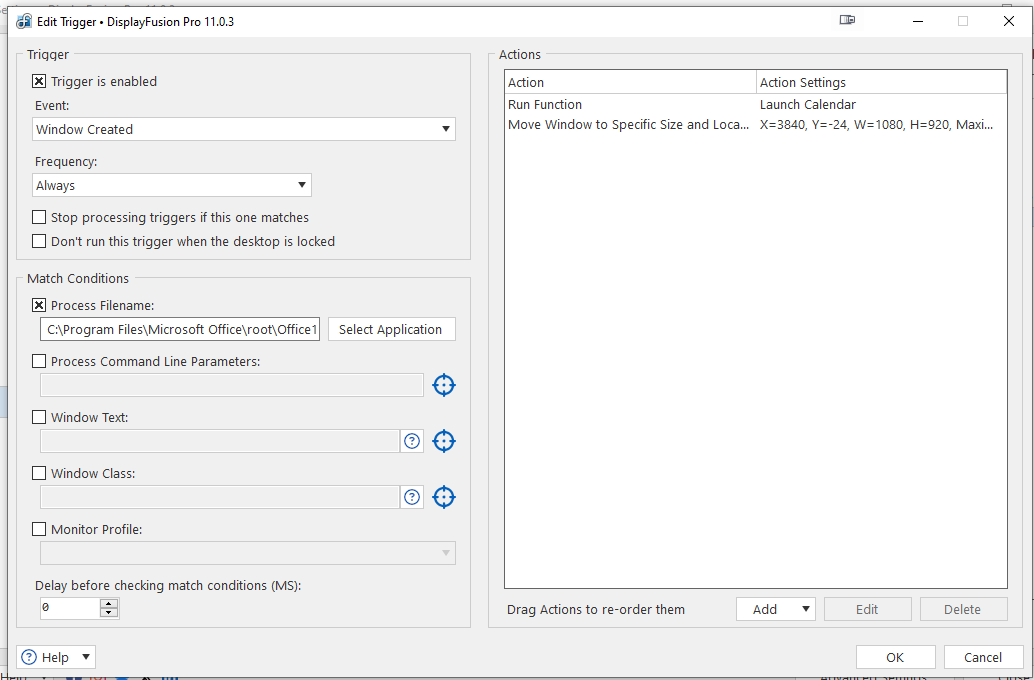
Task: Enable 'Stop processing triggers if this one matches'
Action: coord(40,218)
